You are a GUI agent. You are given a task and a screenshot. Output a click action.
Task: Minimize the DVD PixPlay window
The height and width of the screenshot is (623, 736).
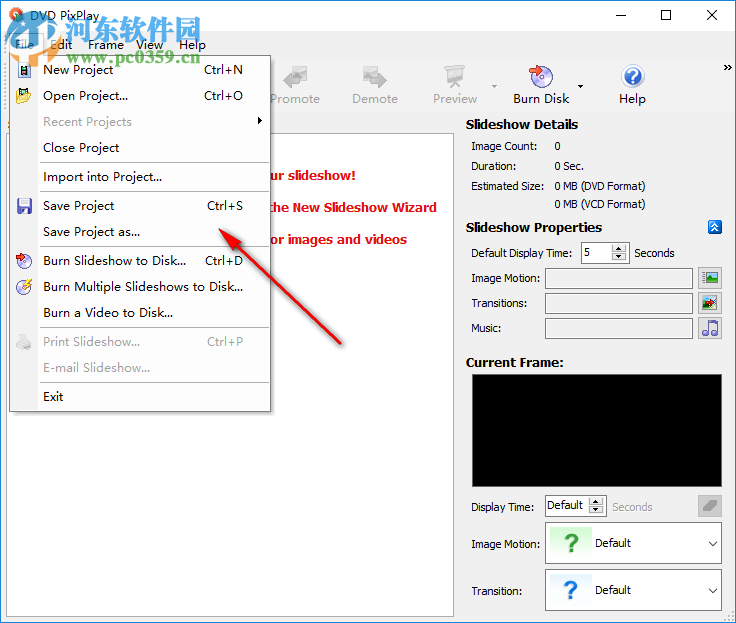coord(621,15)
